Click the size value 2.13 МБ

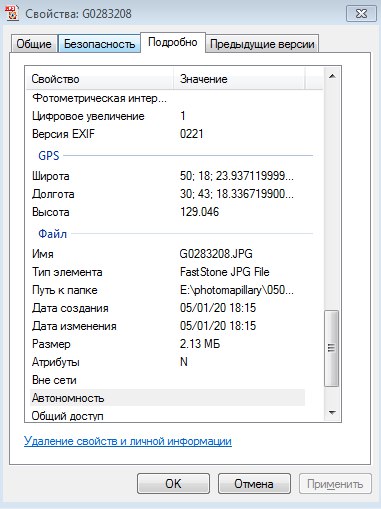200,344
